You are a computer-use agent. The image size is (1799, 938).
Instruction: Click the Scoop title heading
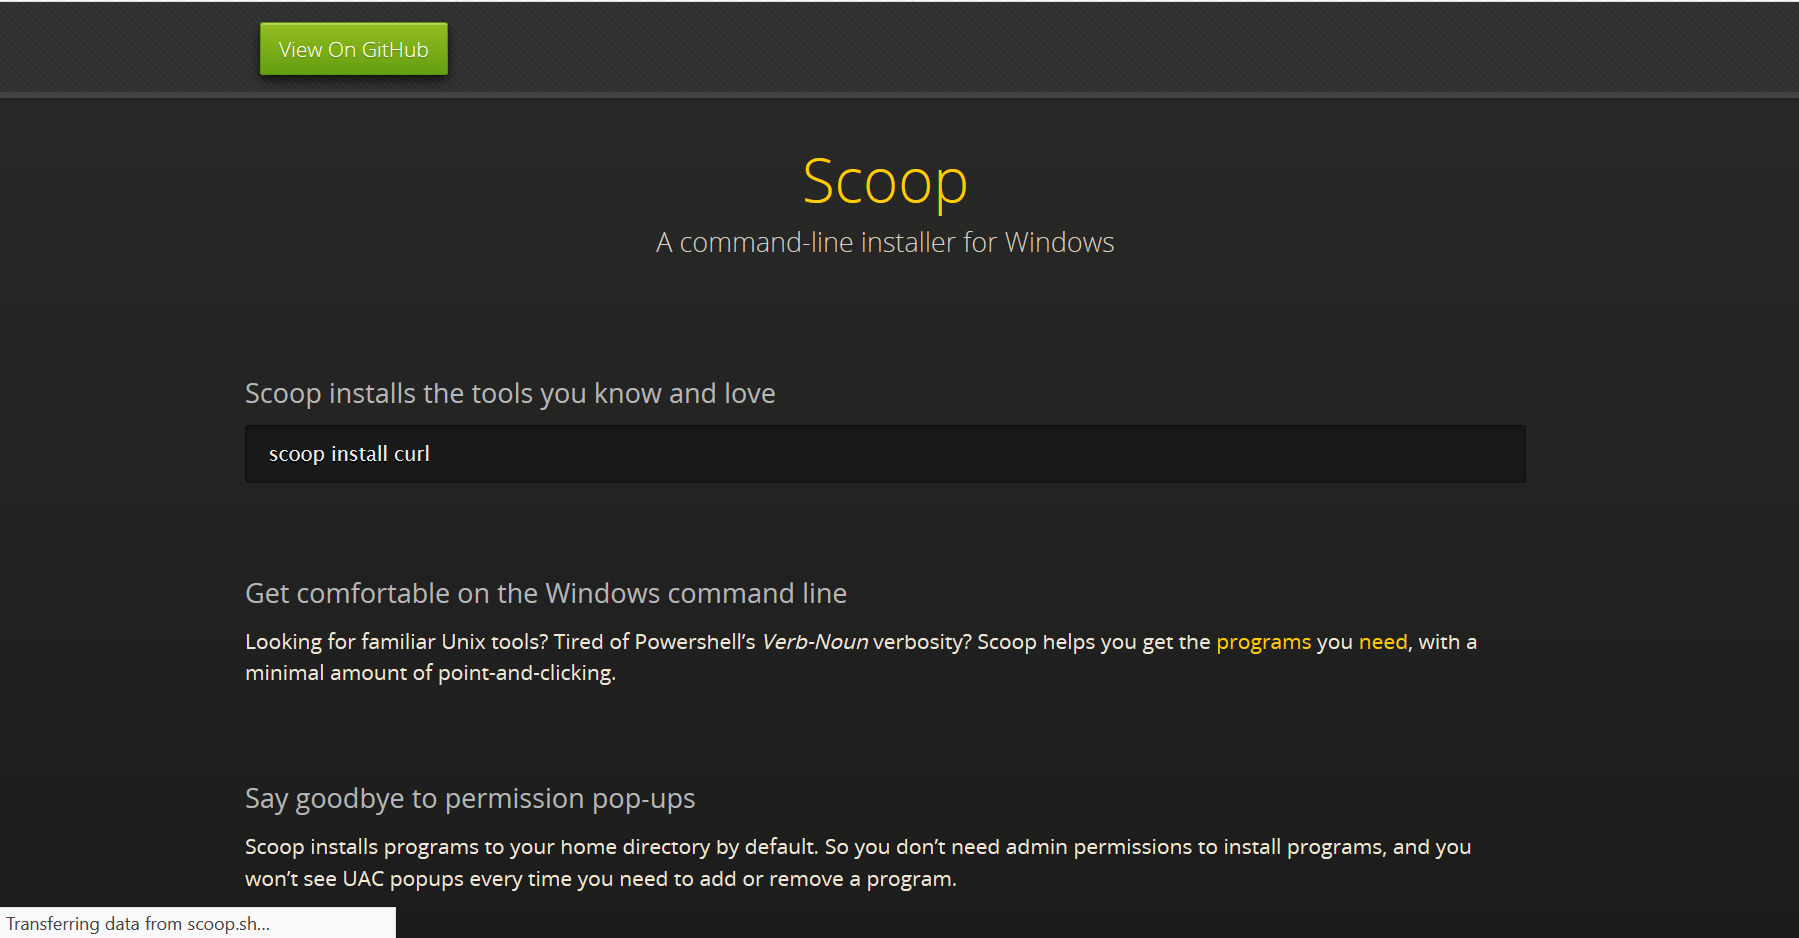coord(884,182)
